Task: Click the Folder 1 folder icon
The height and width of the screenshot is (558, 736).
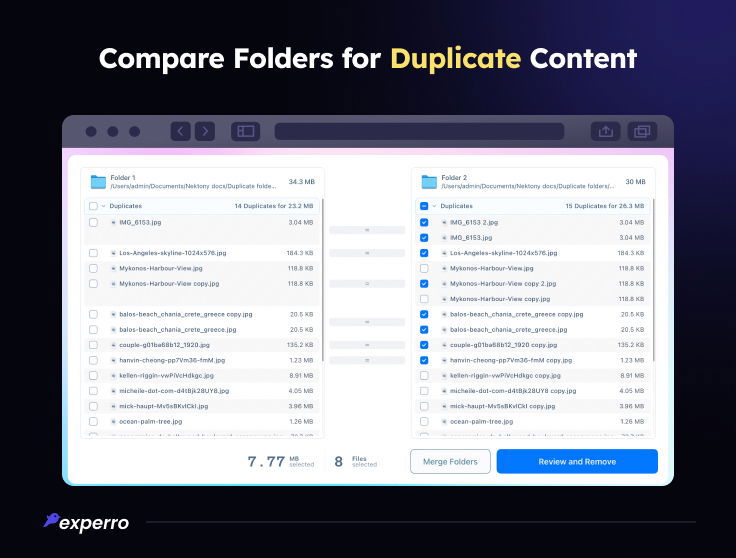Action: point(98,182)
